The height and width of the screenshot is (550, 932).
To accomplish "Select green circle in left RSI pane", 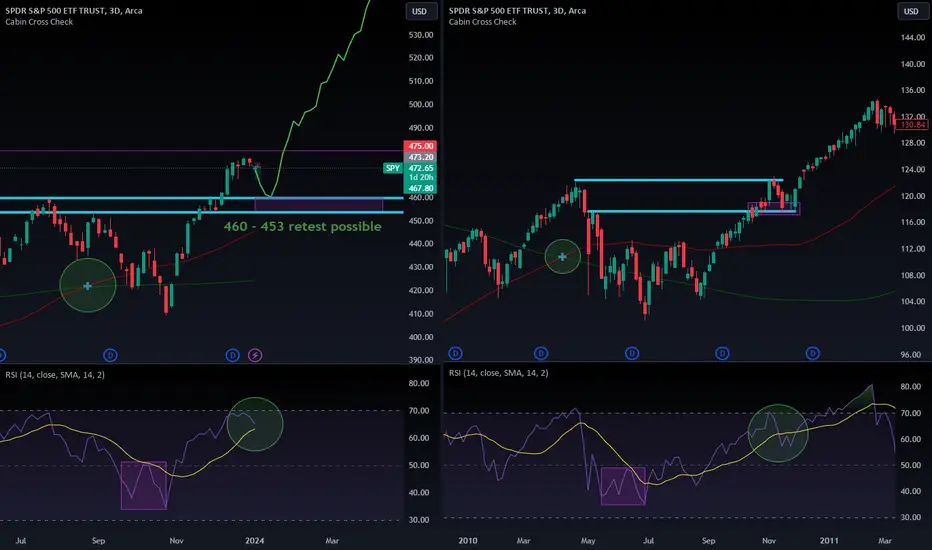I will [x=255, y=424].
